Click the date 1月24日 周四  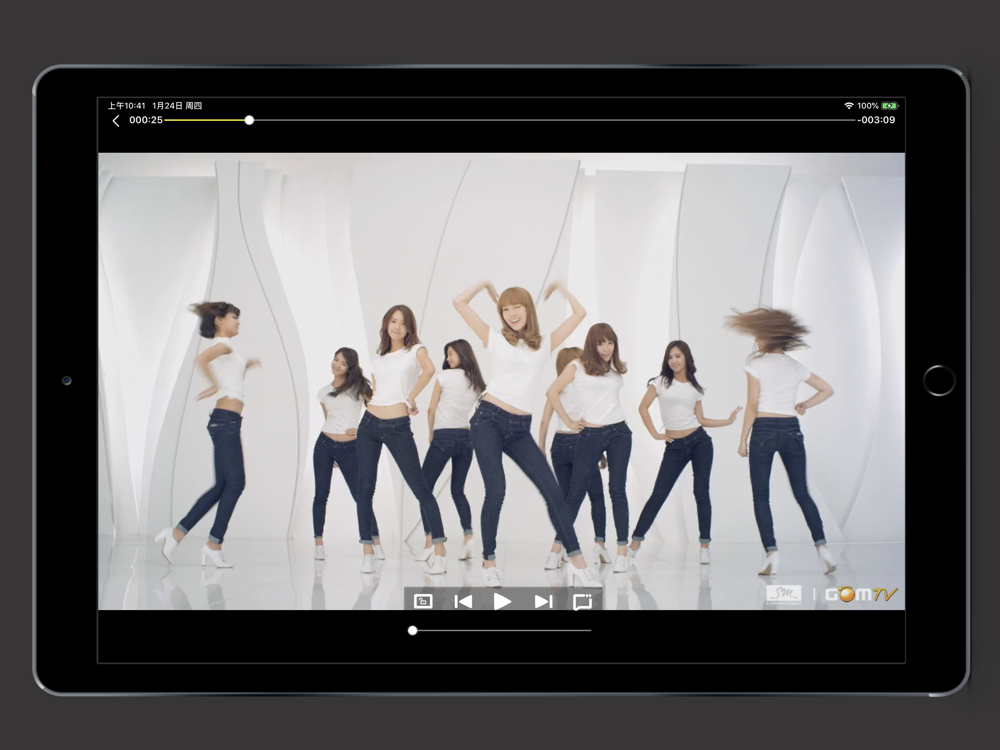coord(177,105)
